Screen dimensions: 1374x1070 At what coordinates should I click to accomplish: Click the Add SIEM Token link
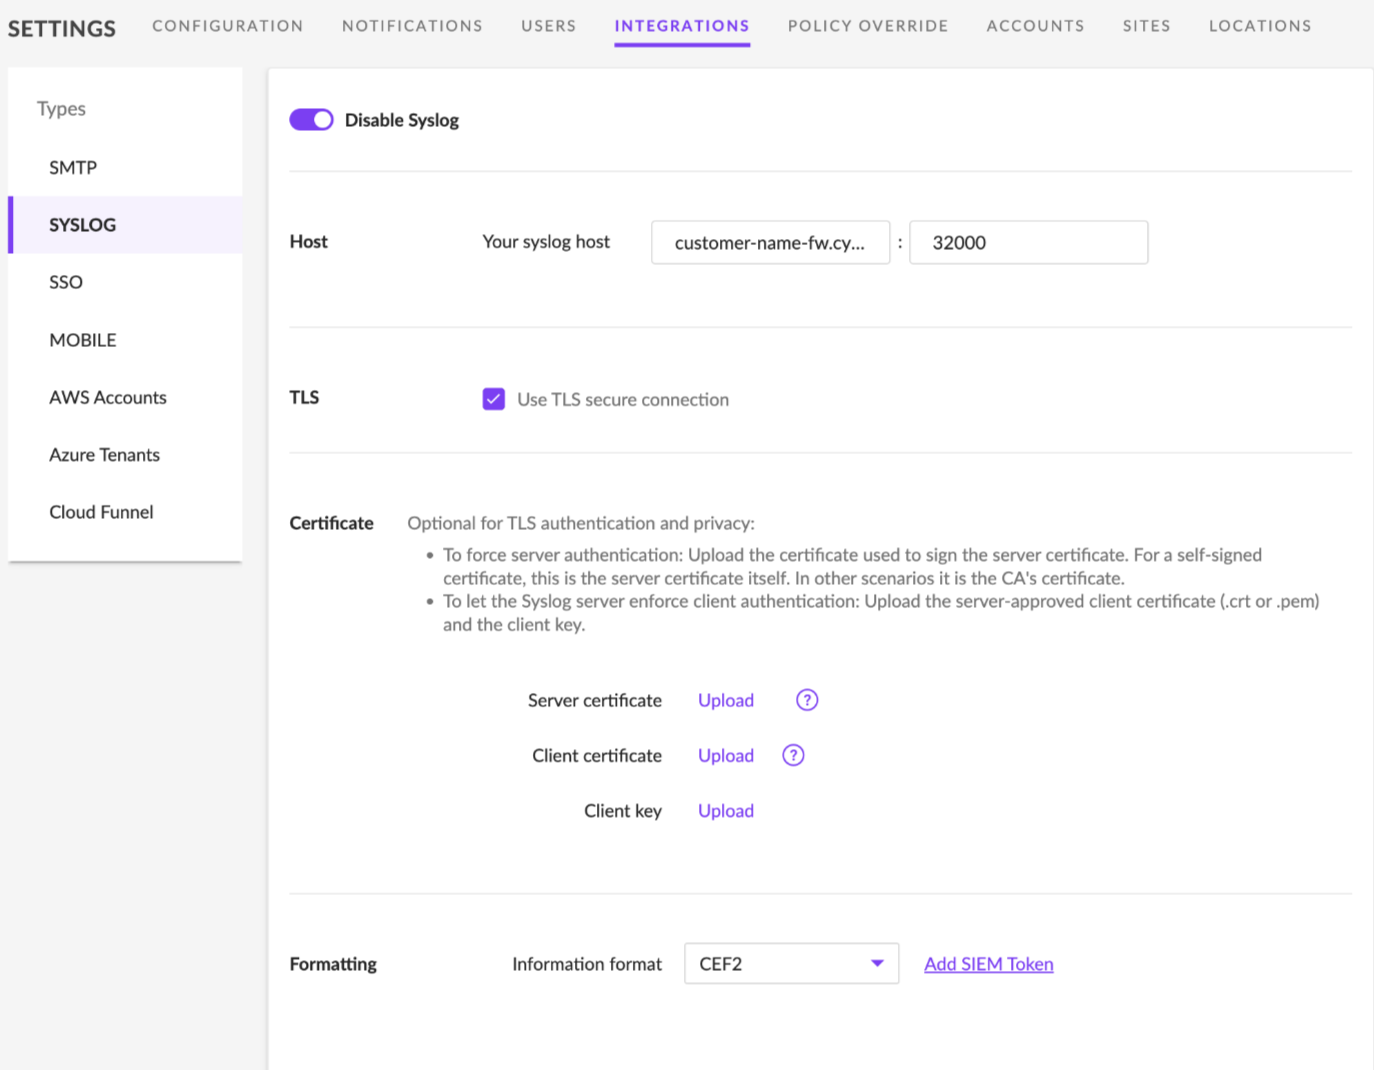tap(988, 964)
